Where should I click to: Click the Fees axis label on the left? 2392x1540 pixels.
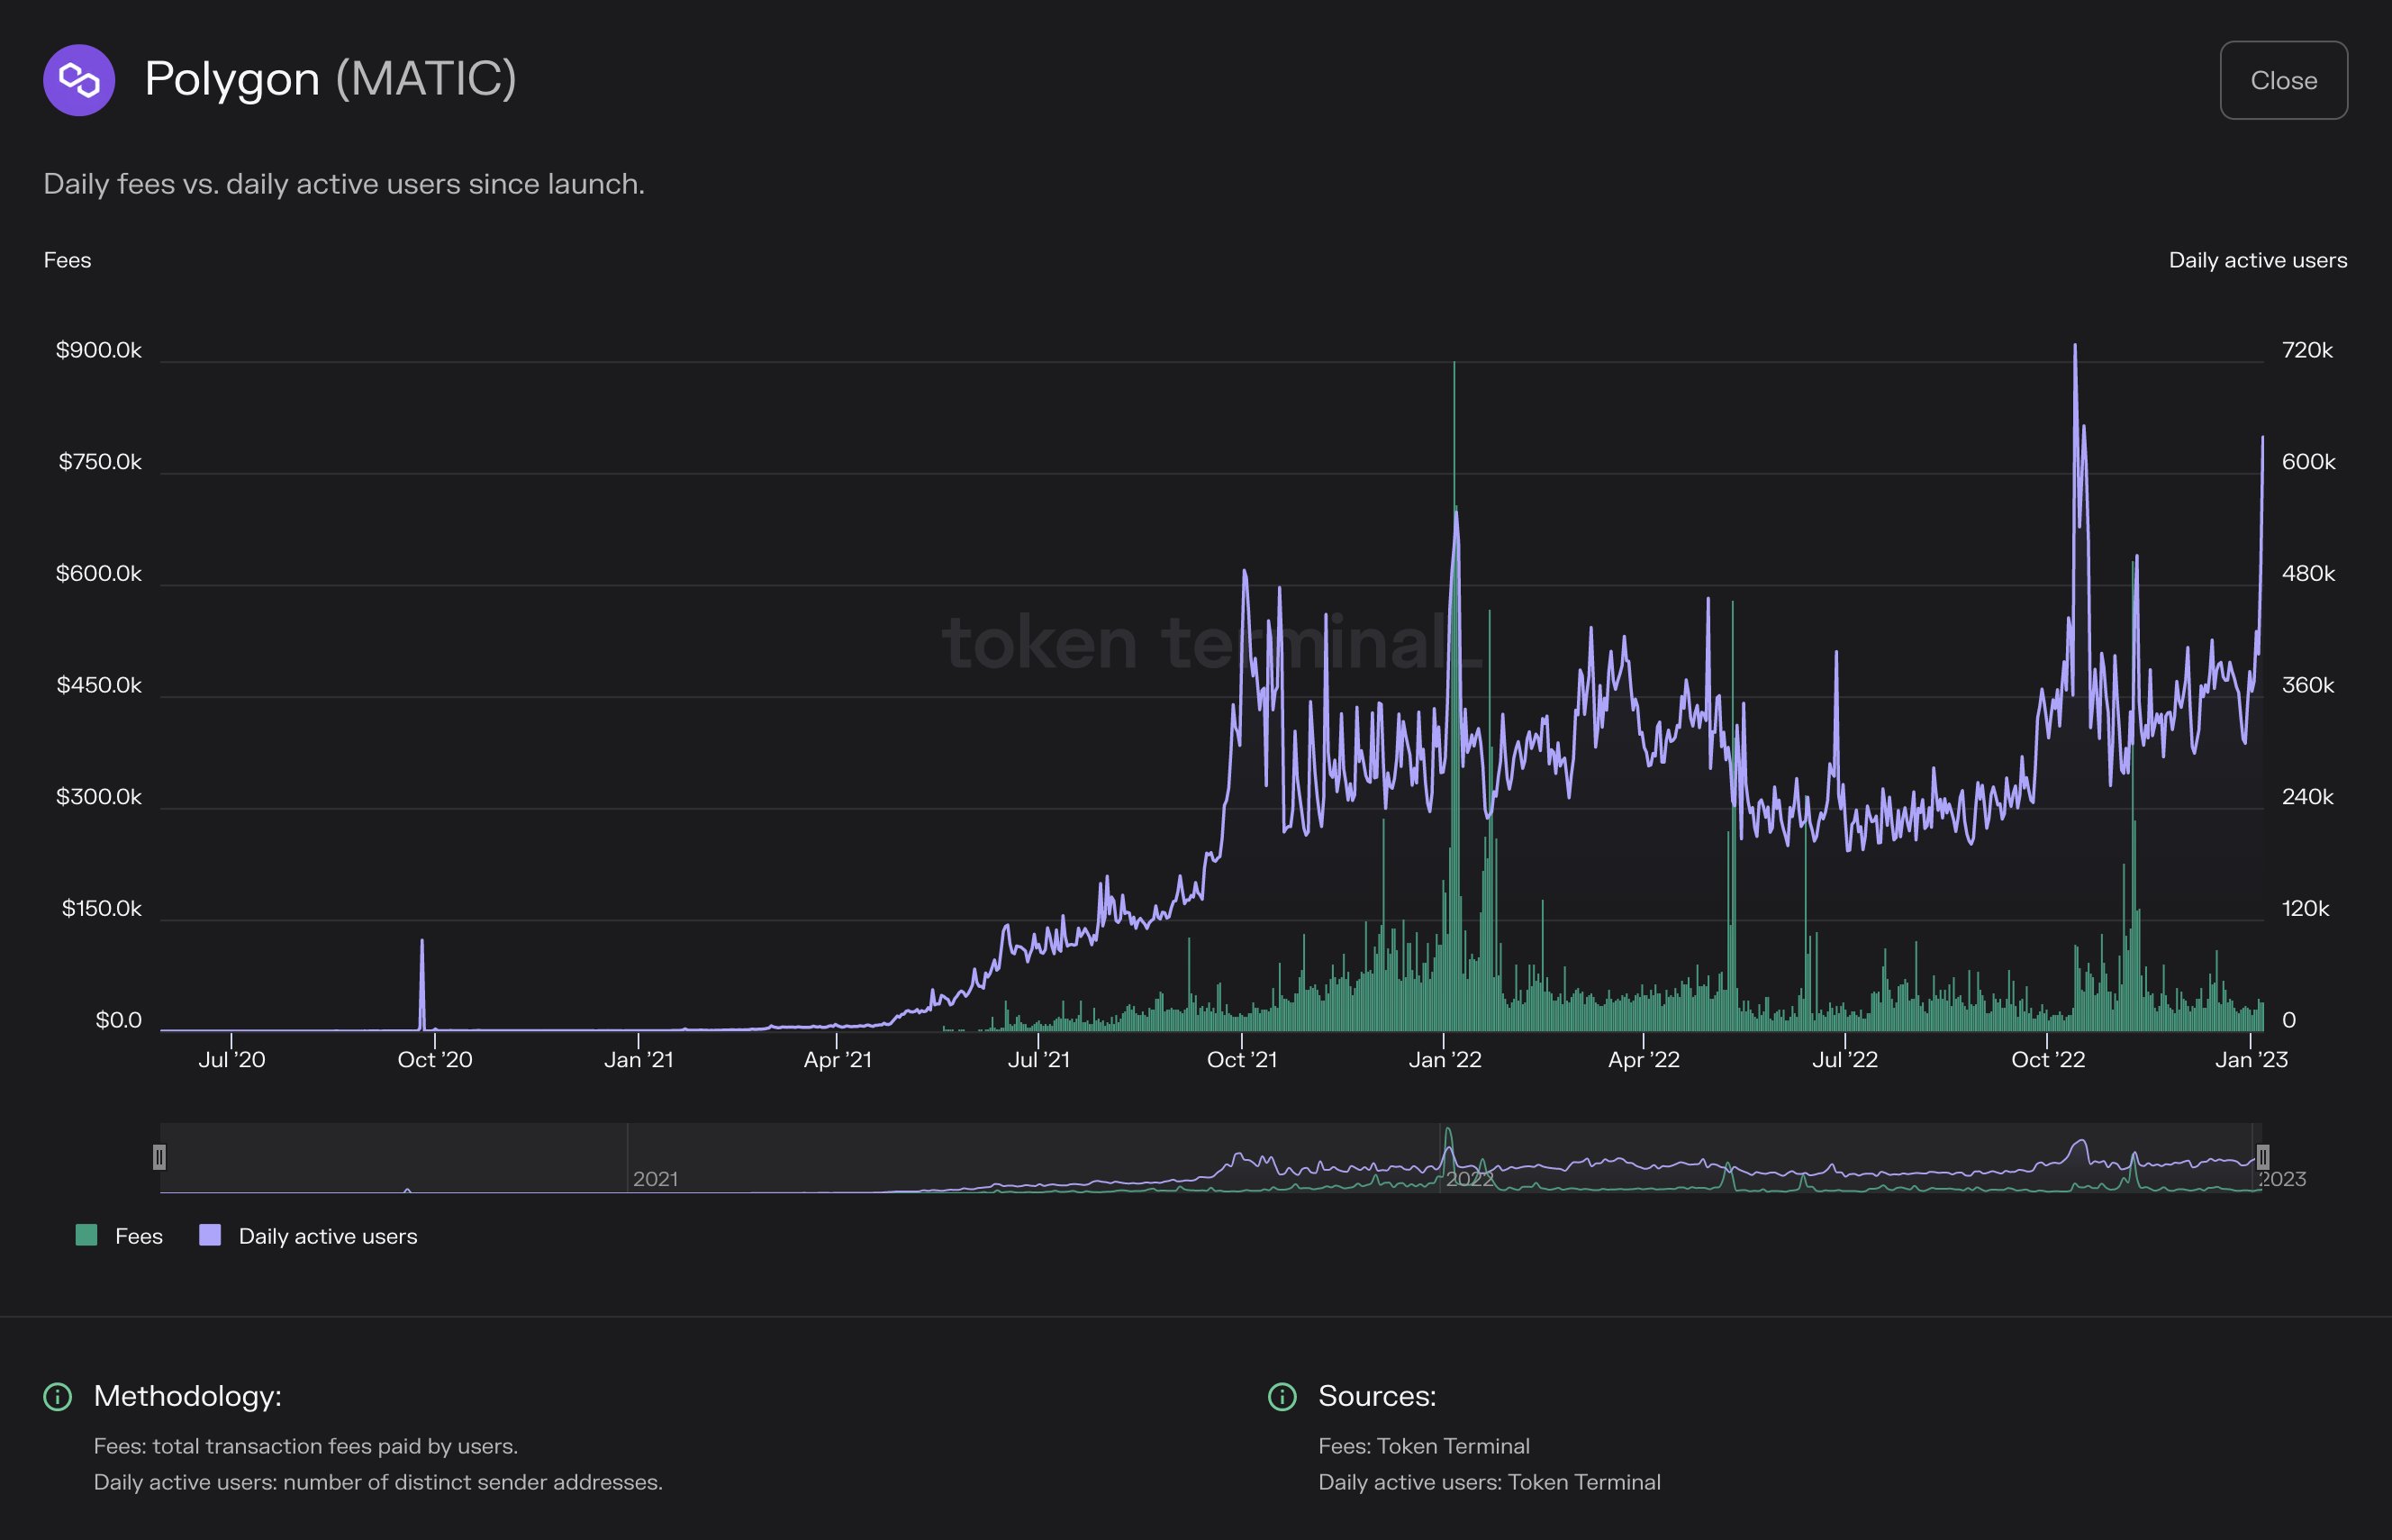[66, 259]
